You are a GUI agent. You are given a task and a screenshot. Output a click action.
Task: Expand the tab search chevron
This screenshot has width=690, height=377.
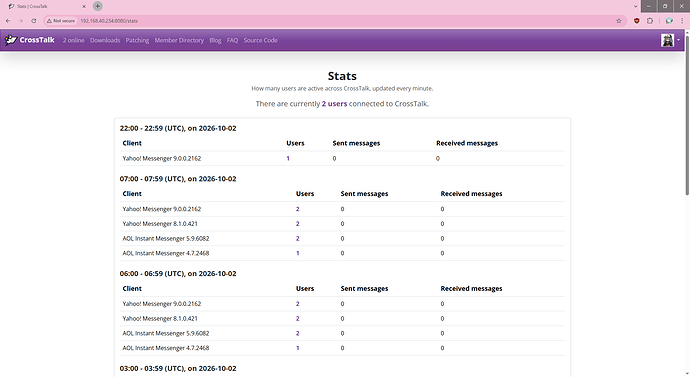635,6
